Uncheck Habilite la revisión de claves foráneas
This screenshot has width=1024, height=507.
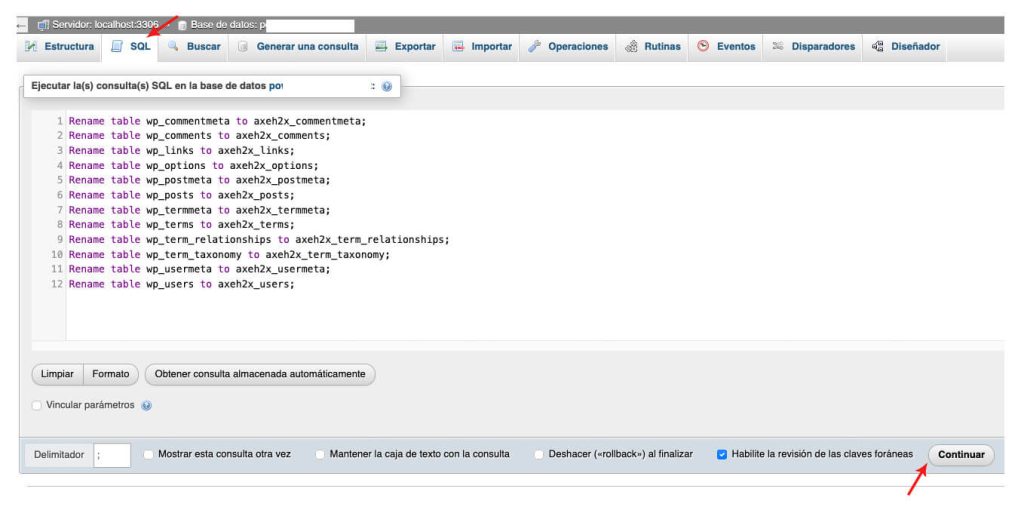[722, 455]
